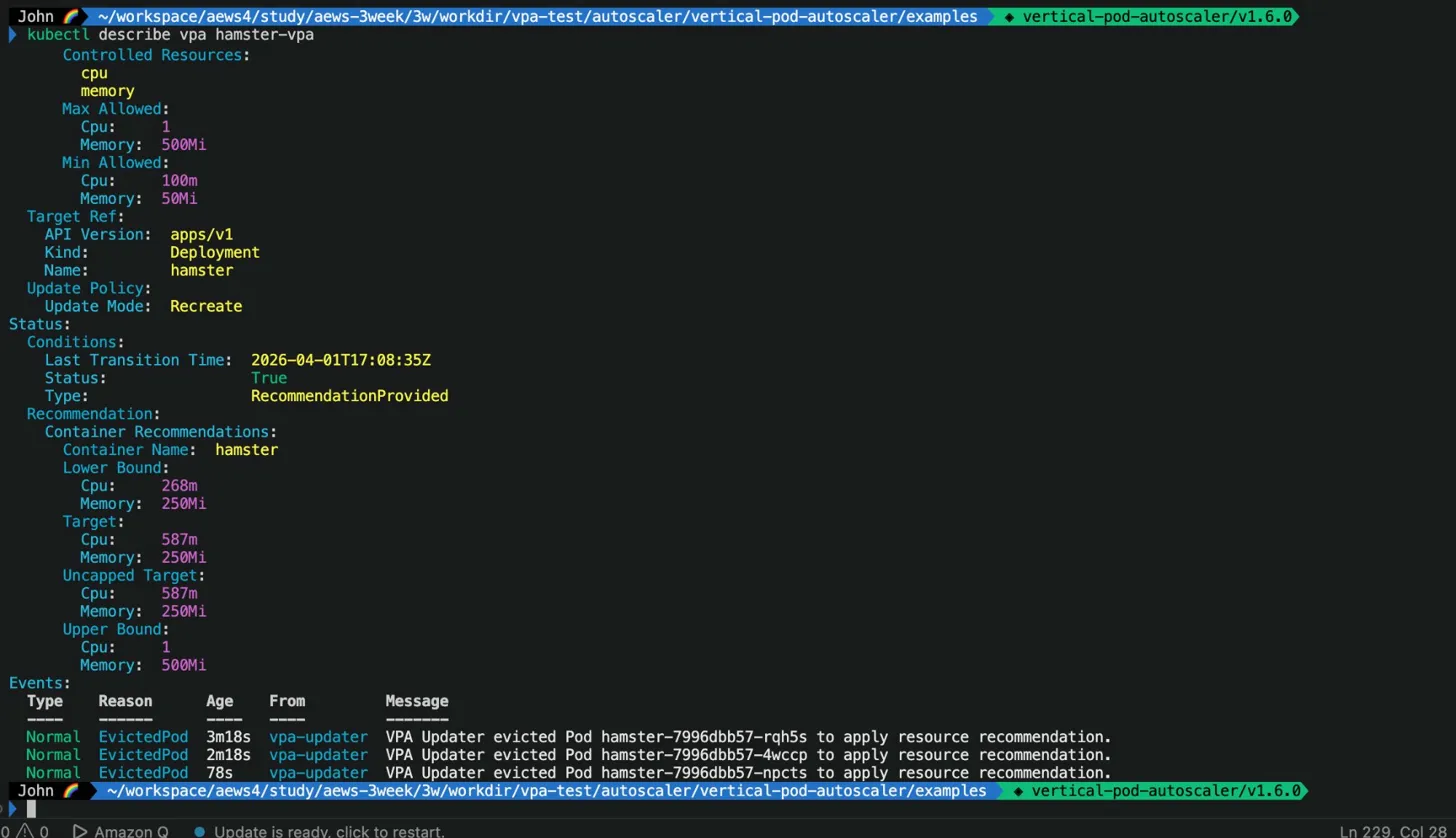Click the 'Max Allowed:' heading
The height and width of the screenshot is (838, 1456).
[x=116, y=109]
